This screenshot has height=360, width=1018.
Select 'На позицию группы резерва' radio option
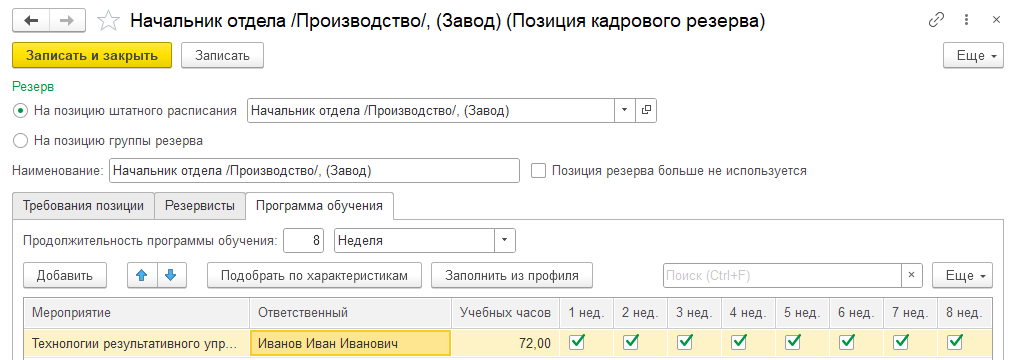click(20, 140)
